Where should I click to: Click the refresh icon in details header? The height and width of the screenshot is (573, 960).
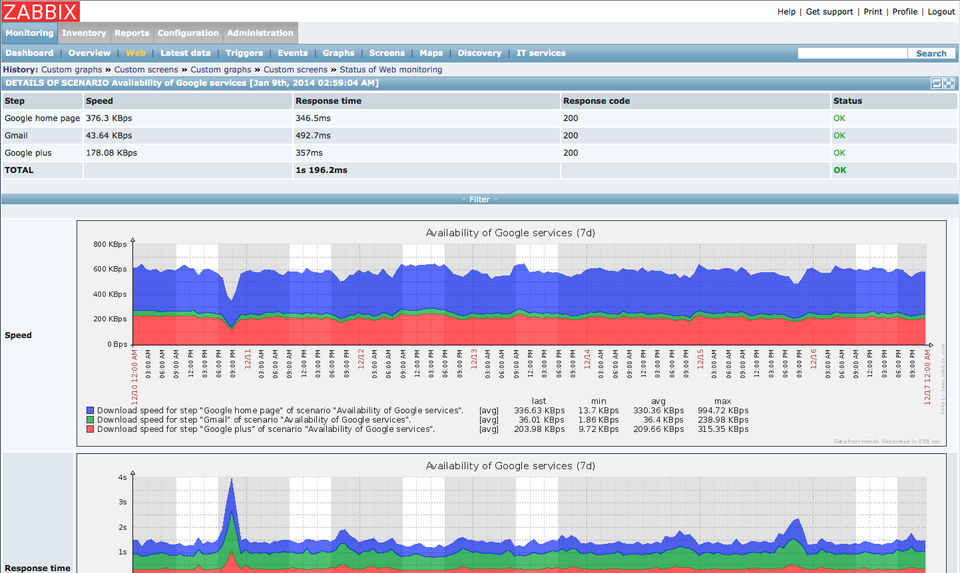[x=937, y=83]
